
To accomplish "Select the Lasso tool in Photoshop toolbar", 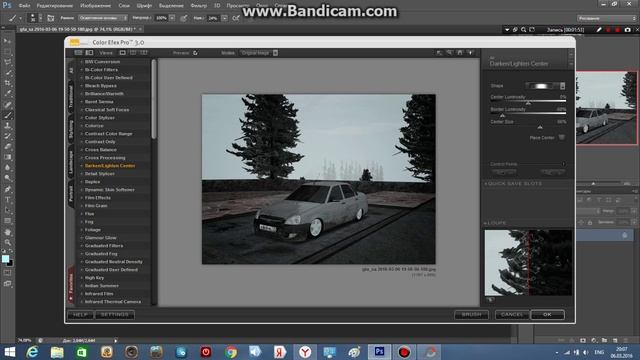I will (x=7, y=62).
